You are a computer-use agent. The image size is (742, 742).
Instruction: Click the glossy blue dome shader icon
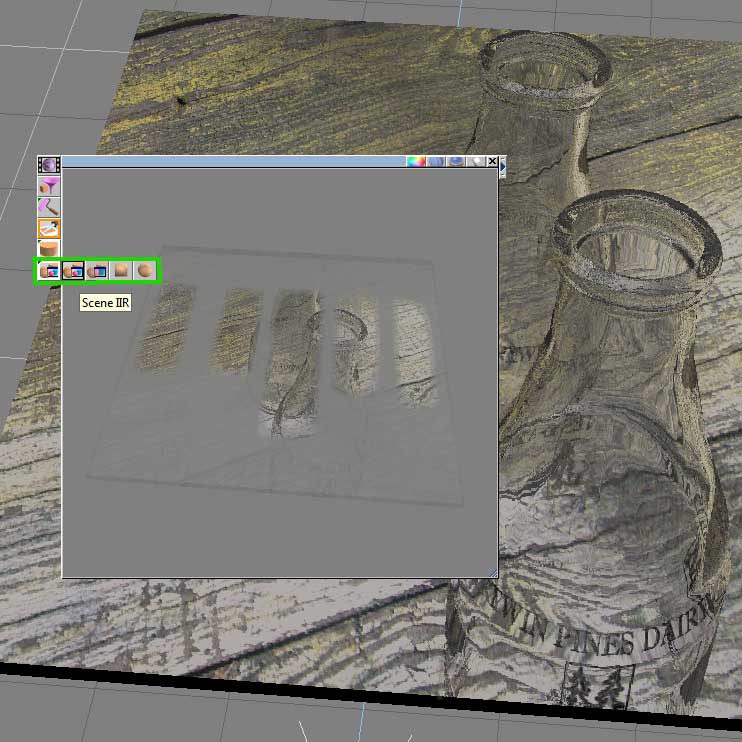456,162
